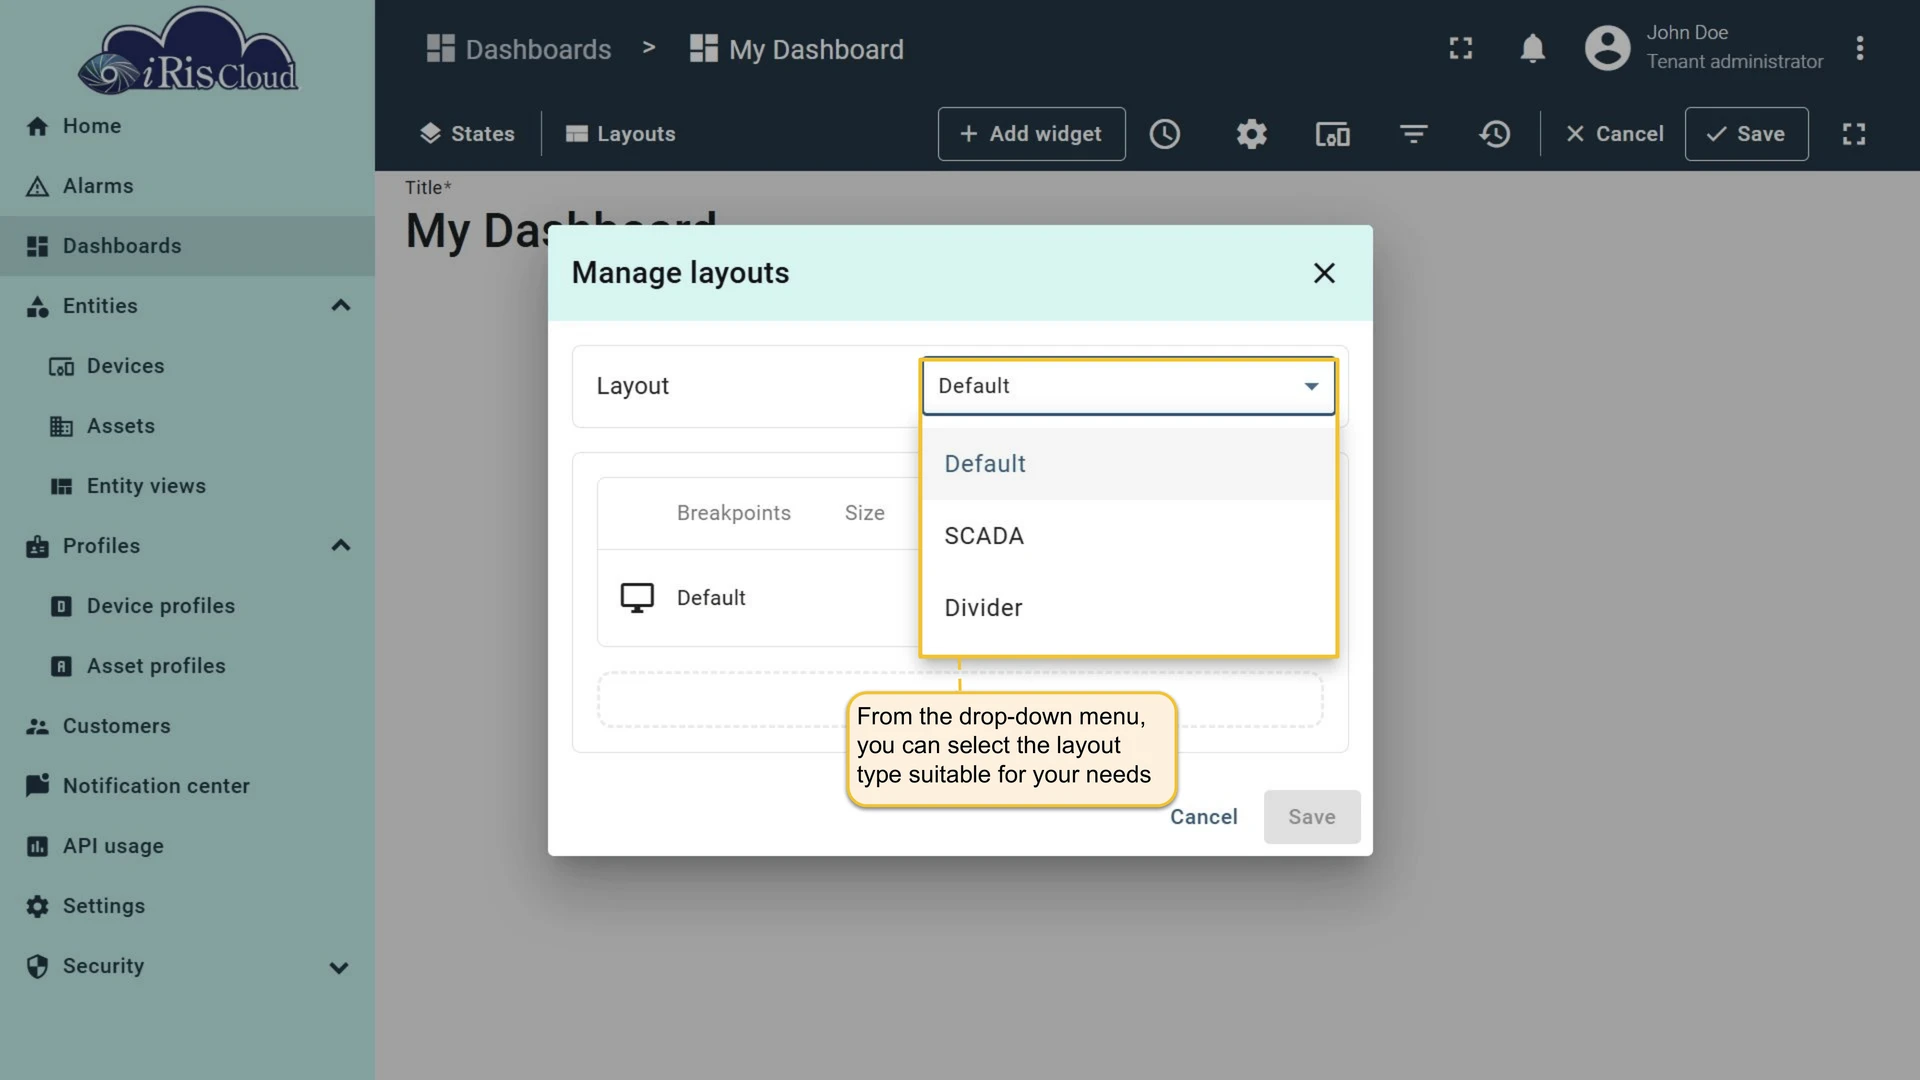1920x1080 pixels.
Task: Click Save in the dashboard toolbar
Action: (1746, 134)
